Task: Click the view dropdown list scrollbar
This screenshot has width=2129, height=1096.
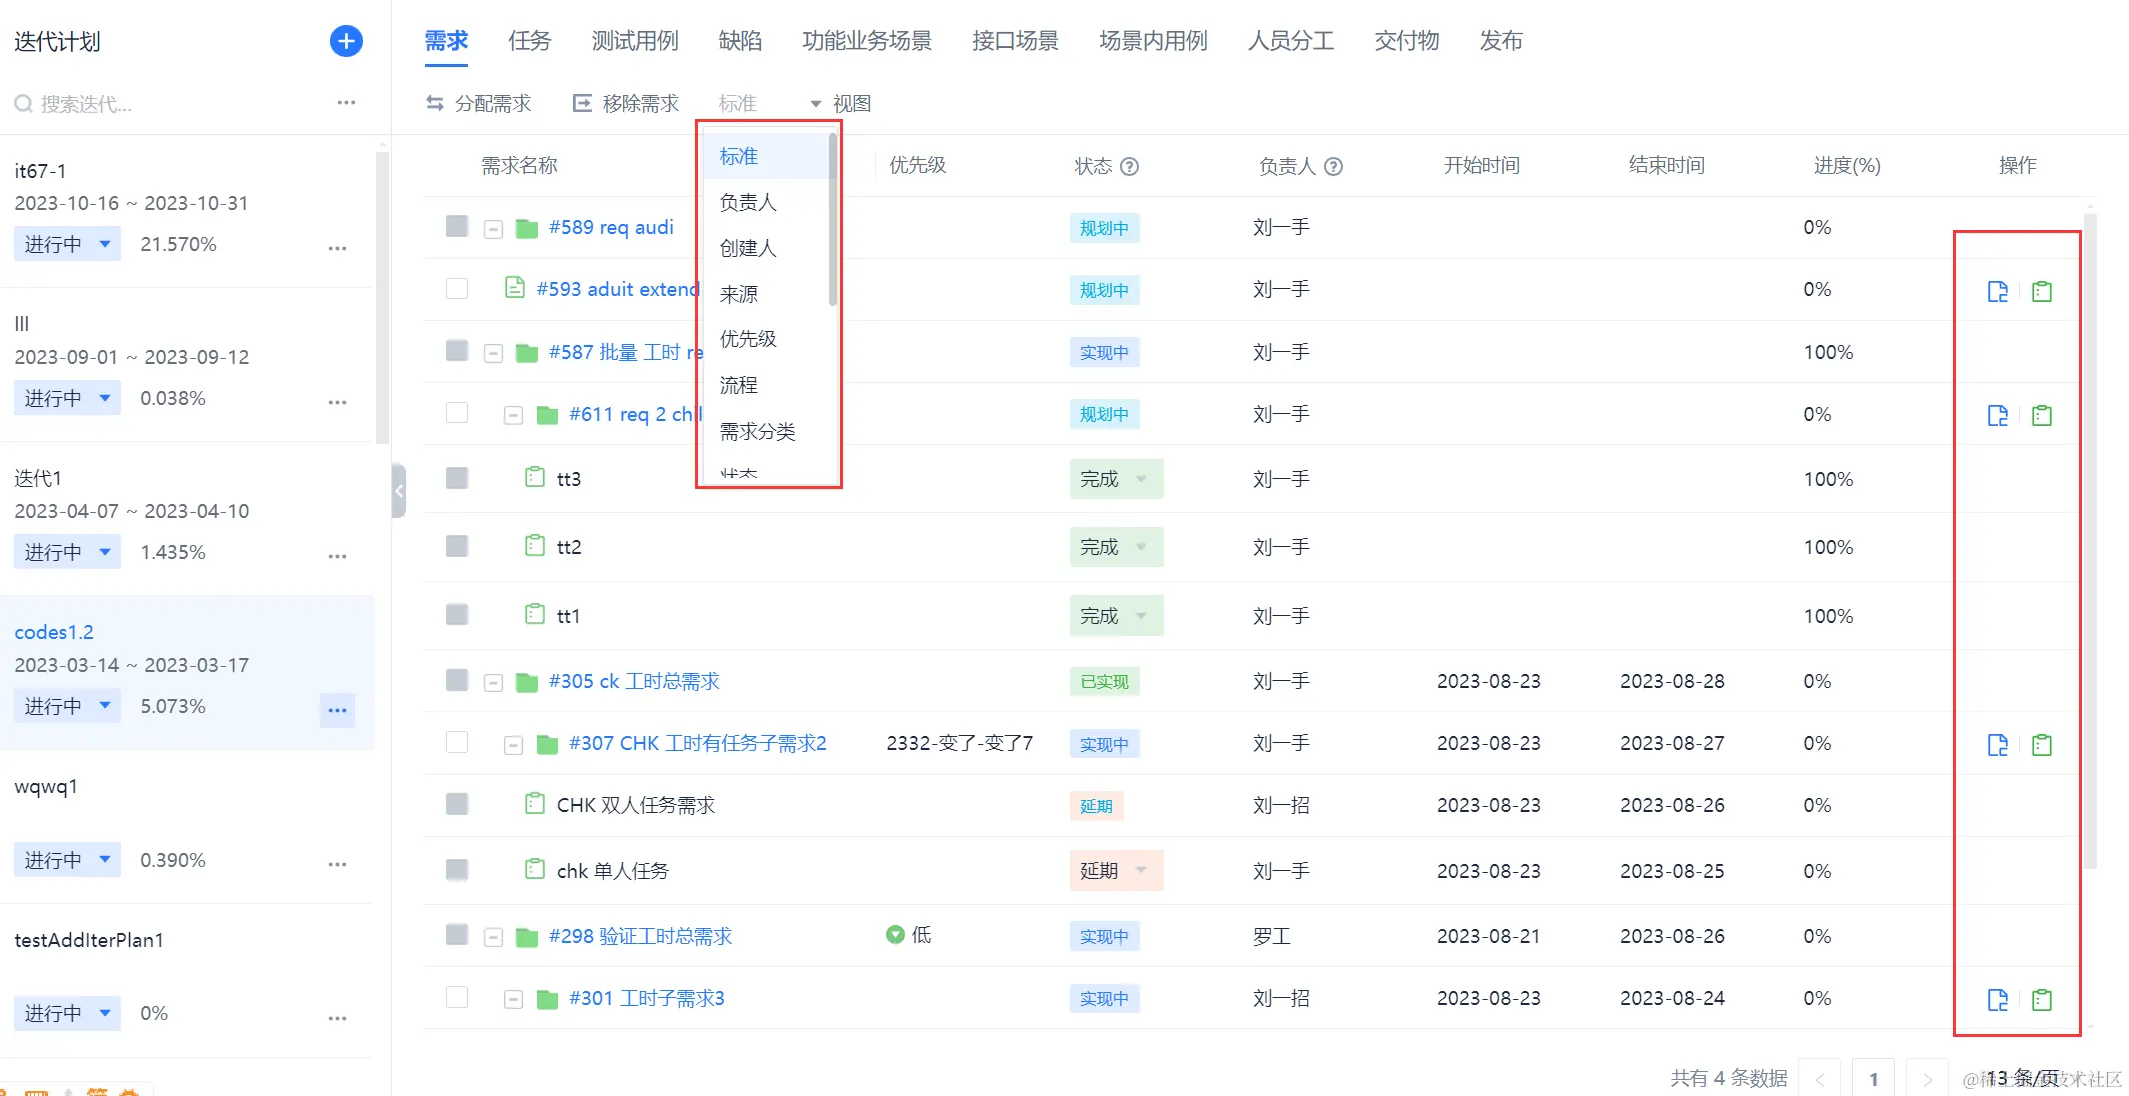Action: (x=832, y=220)
